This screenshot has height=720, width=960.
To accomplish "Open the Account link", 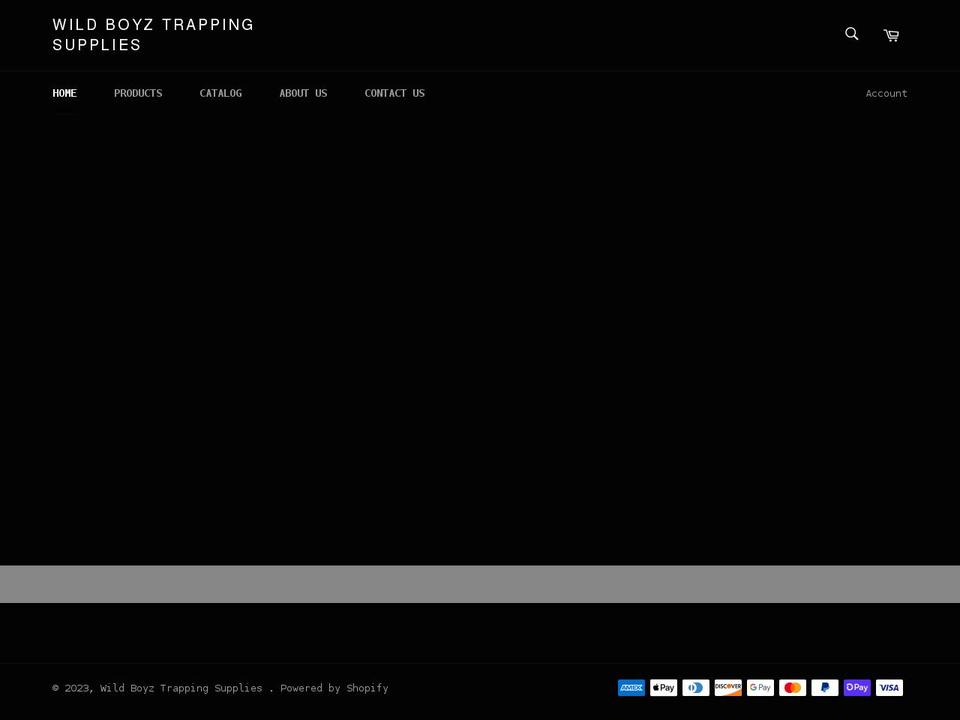I will tap(886, 93).
